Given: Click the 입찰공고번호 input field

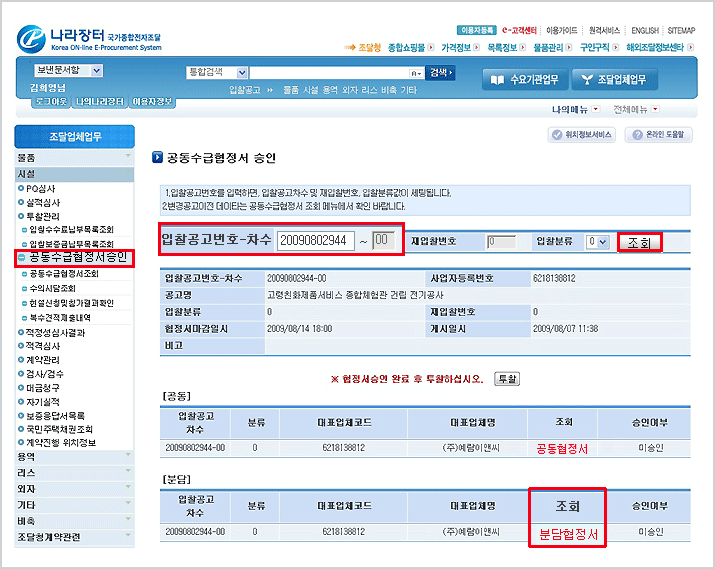Looking at the screenshot, I should tap(315, 241).
